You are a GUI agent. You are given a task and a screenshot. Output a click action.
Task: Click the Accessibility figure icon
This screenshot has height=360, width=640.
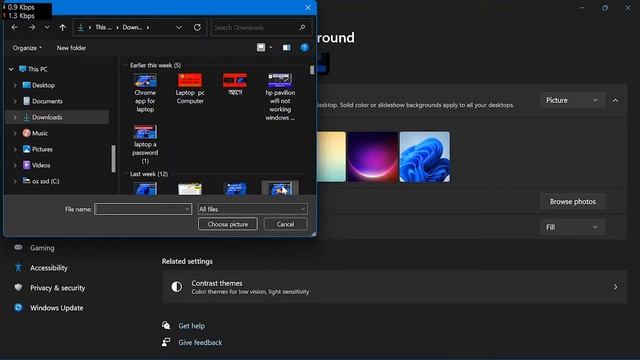point(18,267)
